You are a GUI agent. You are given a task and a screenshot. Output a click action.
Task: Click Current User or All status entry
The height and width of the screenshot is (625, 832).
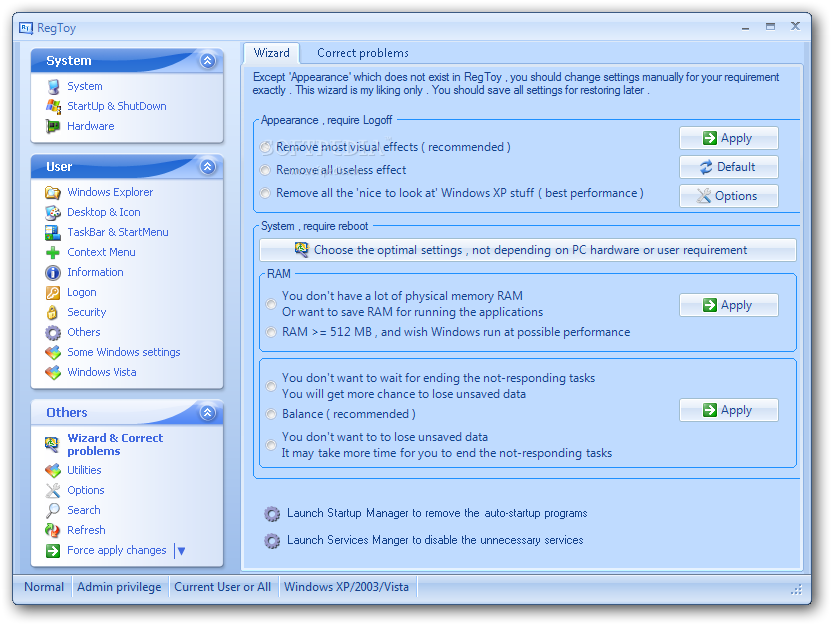(x=222, y=587)
